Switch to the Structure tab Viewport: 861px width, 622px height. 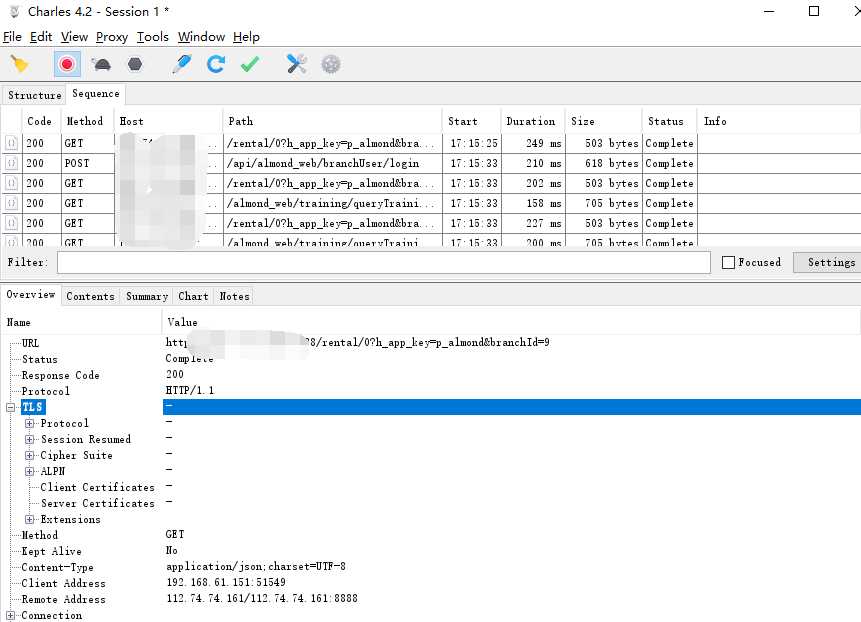click(35, 95)
